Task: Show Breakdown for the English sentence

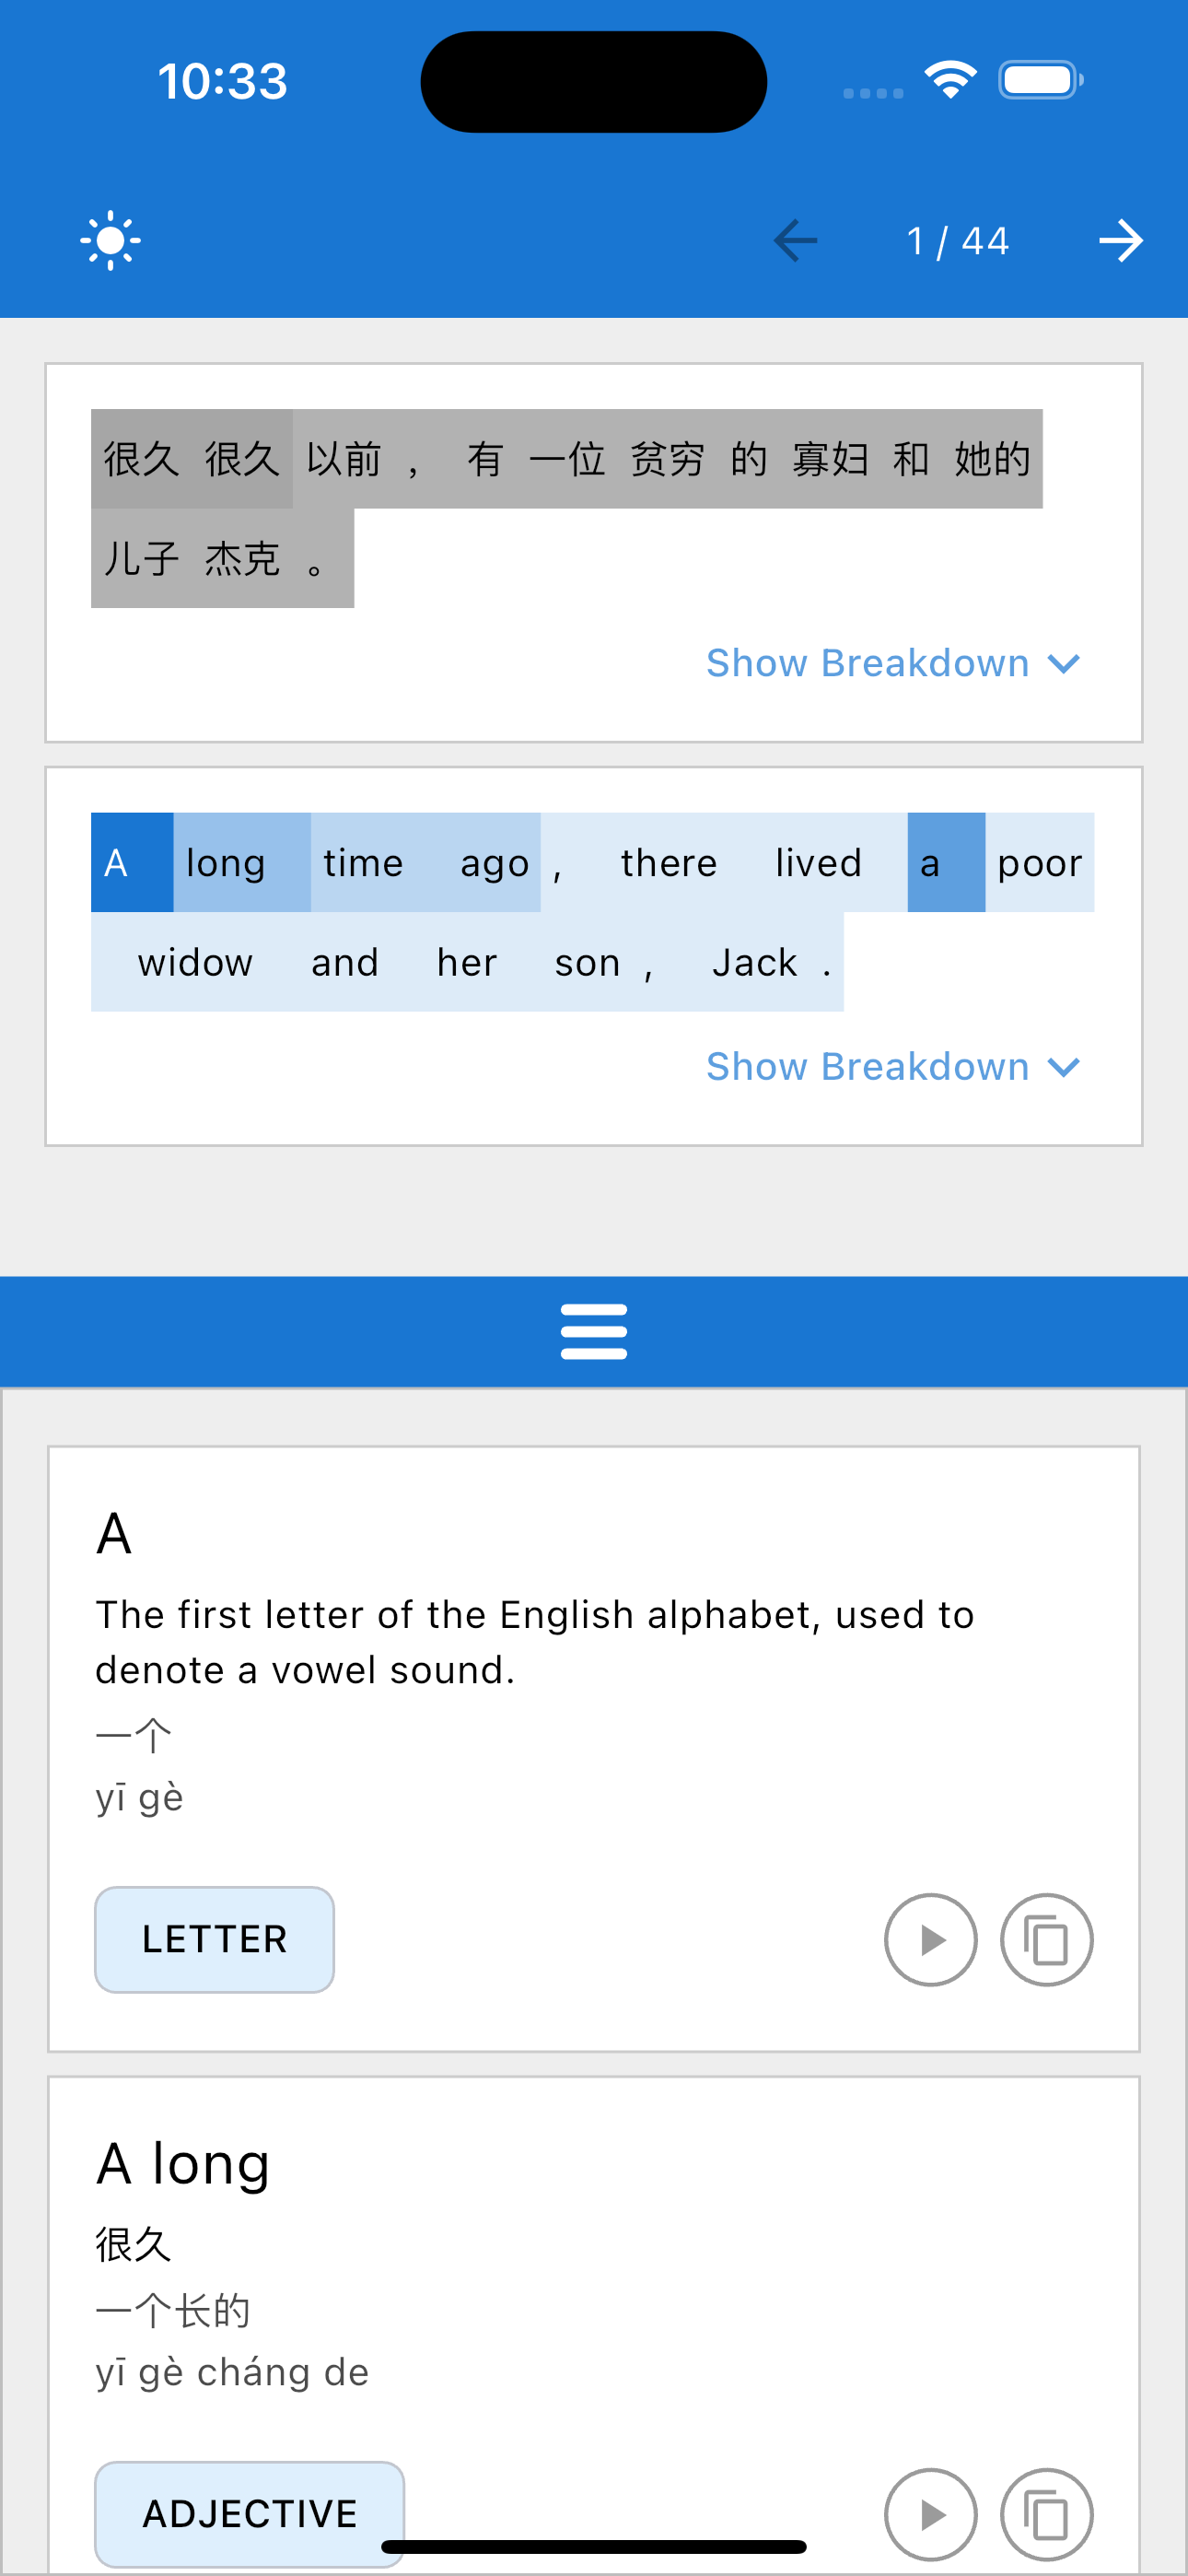Action: coord(892,1067)
